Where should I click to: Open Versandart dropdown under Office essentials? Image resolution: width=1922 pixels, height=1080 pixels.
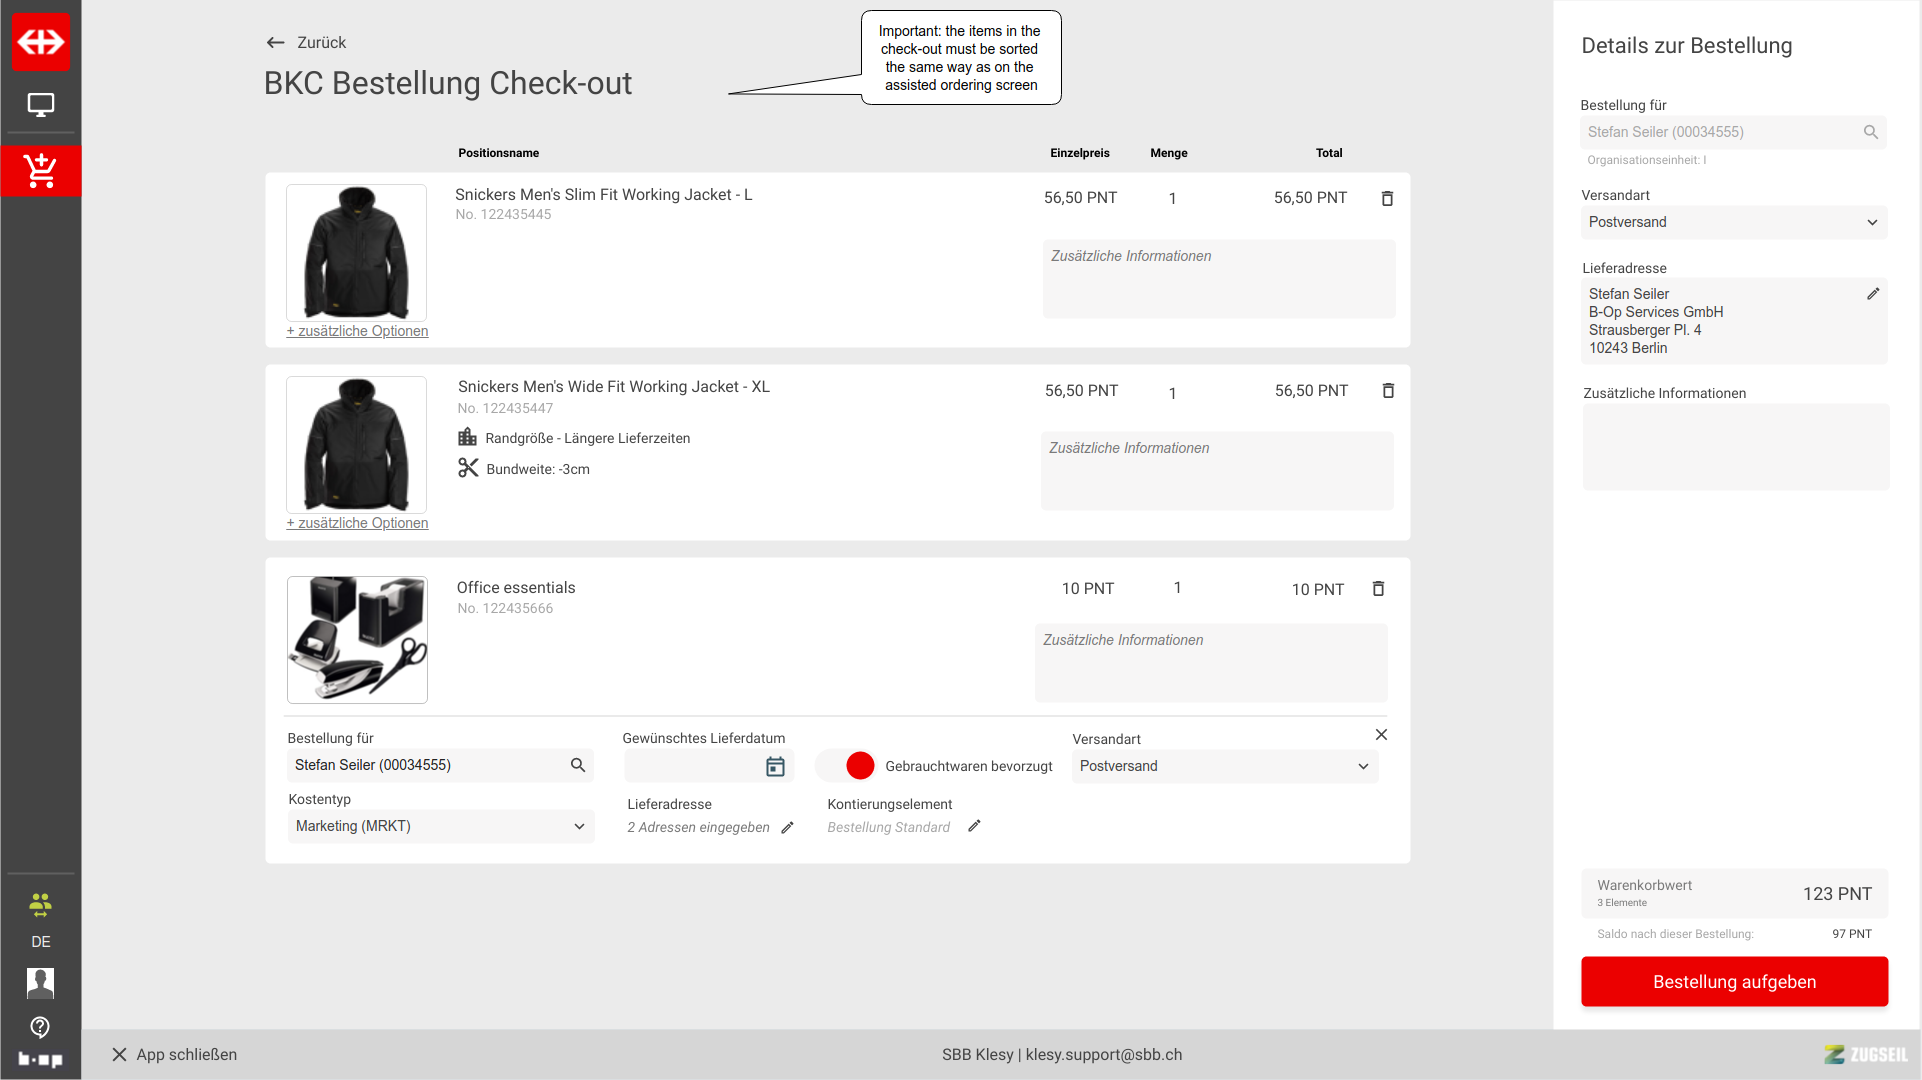(x=1224, y=766)
